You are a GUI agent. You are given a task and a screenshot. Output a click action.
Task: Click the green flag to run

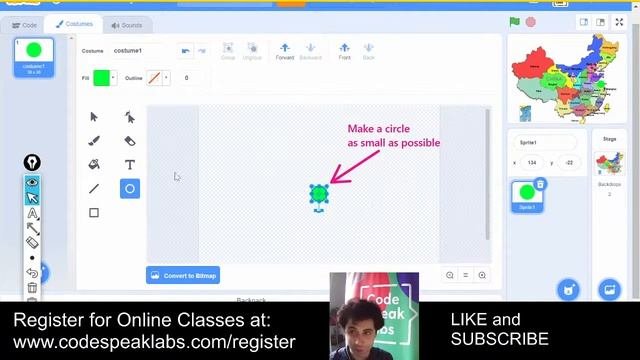515,22
